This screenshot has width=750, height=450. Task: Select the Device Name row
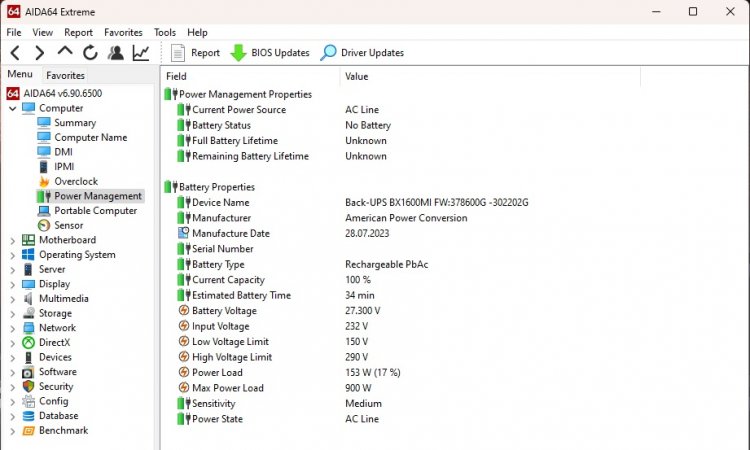tap(353, 203)
